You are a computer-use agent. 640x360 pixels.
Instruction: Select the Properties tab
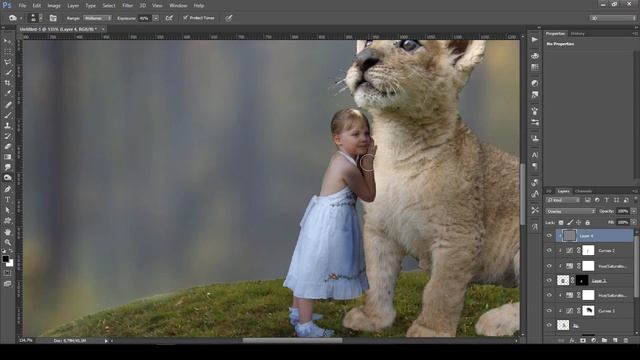tap(556, 33)
